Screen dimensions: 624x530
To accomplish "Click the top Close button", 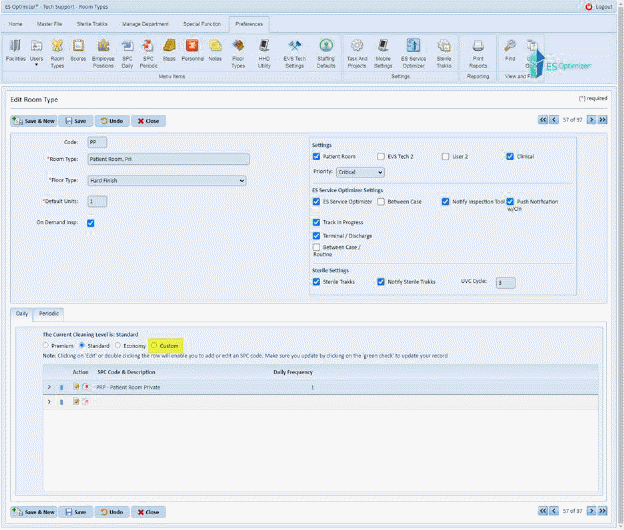I will tap(148, 121).
